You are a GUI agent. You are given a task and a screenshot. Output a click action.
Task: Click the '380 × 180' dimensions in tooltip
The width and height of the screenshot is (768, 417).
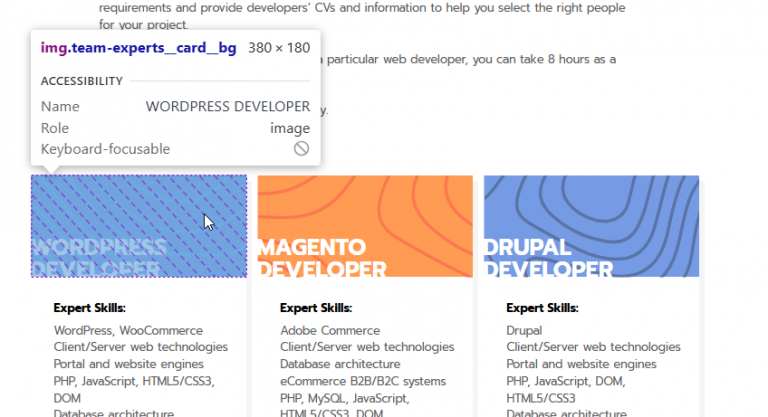[x=279, y=48]
